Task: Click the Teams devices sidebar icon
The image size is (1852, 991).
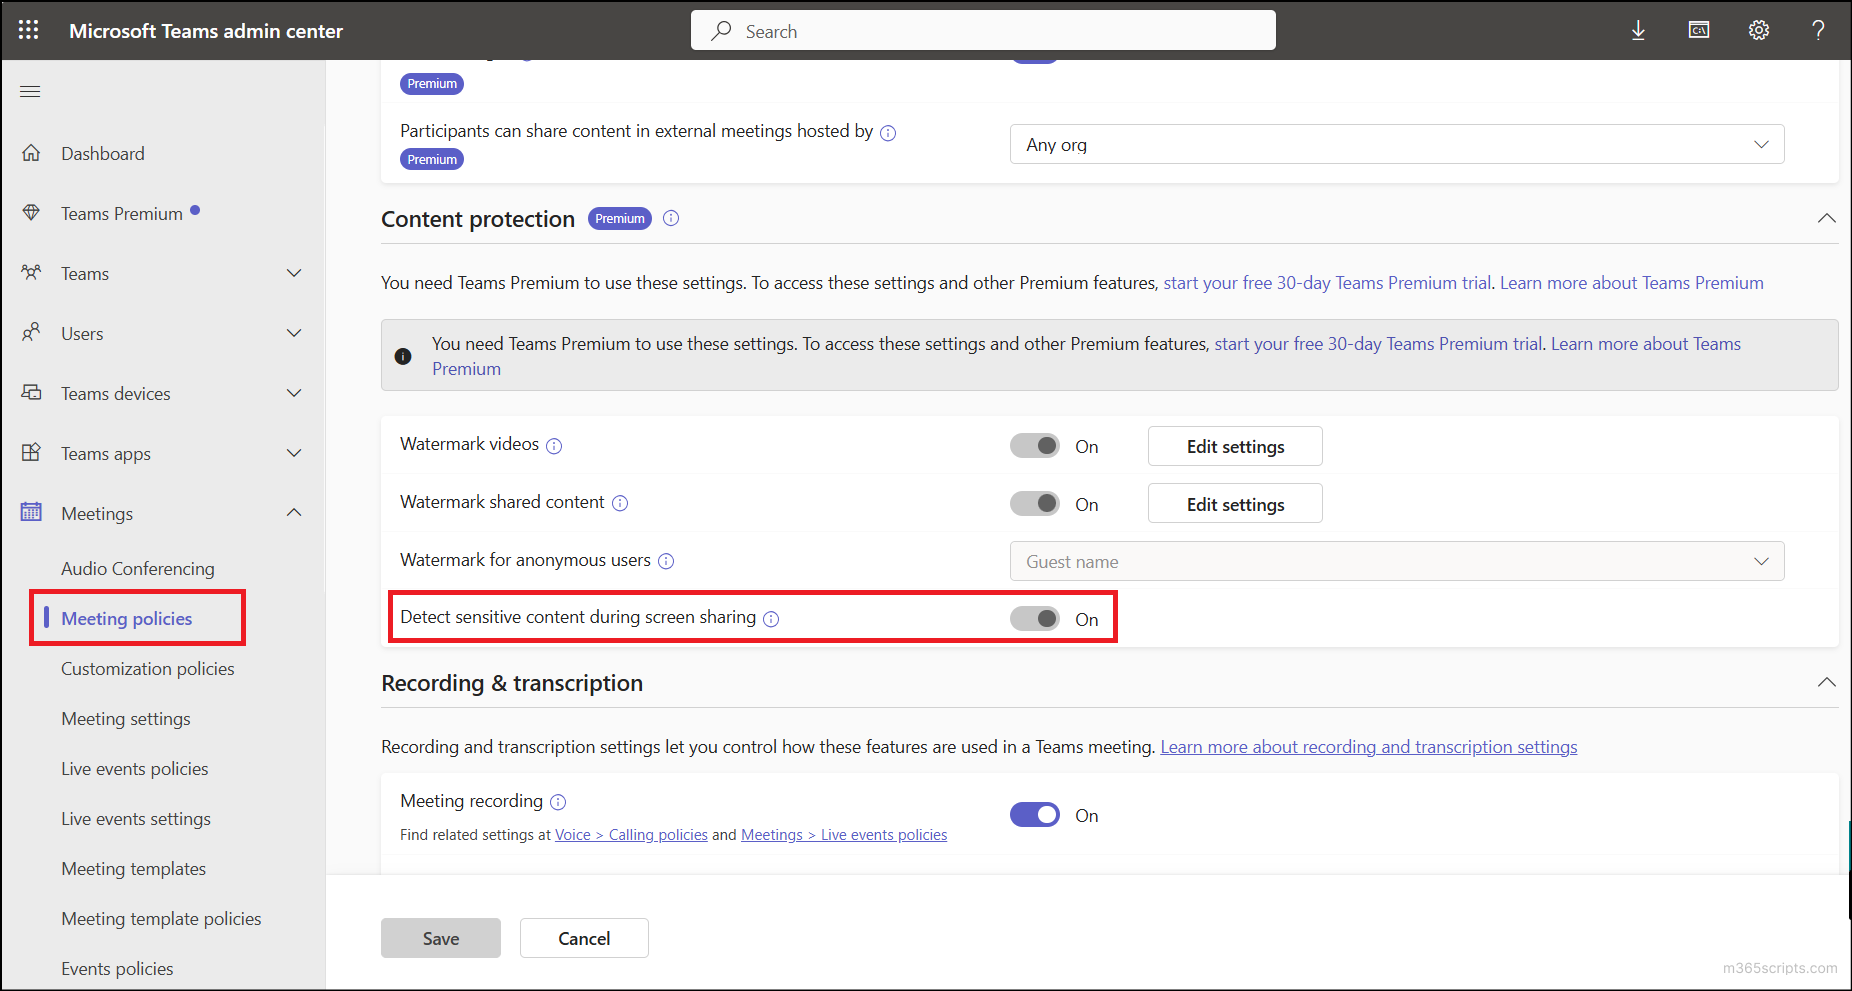Action: [x=31, y=392]
